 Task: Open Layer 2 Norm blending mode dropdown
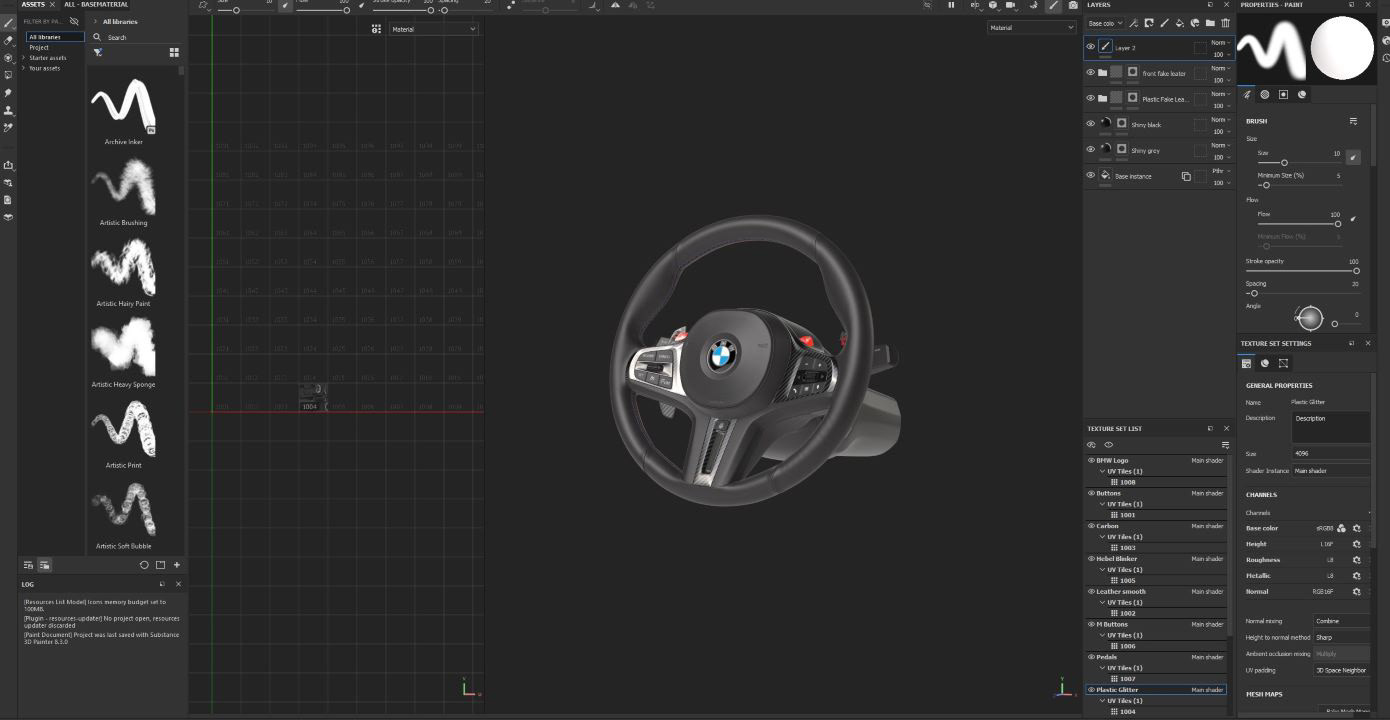1221,42
